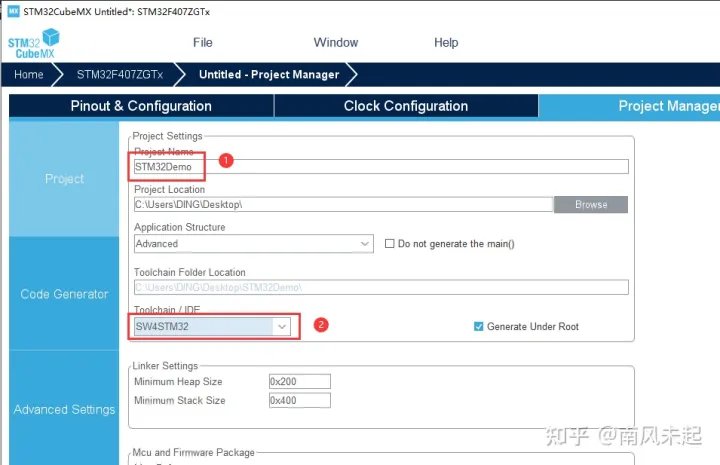Open the Toolchain / IDE dropdown

[212, 326]
